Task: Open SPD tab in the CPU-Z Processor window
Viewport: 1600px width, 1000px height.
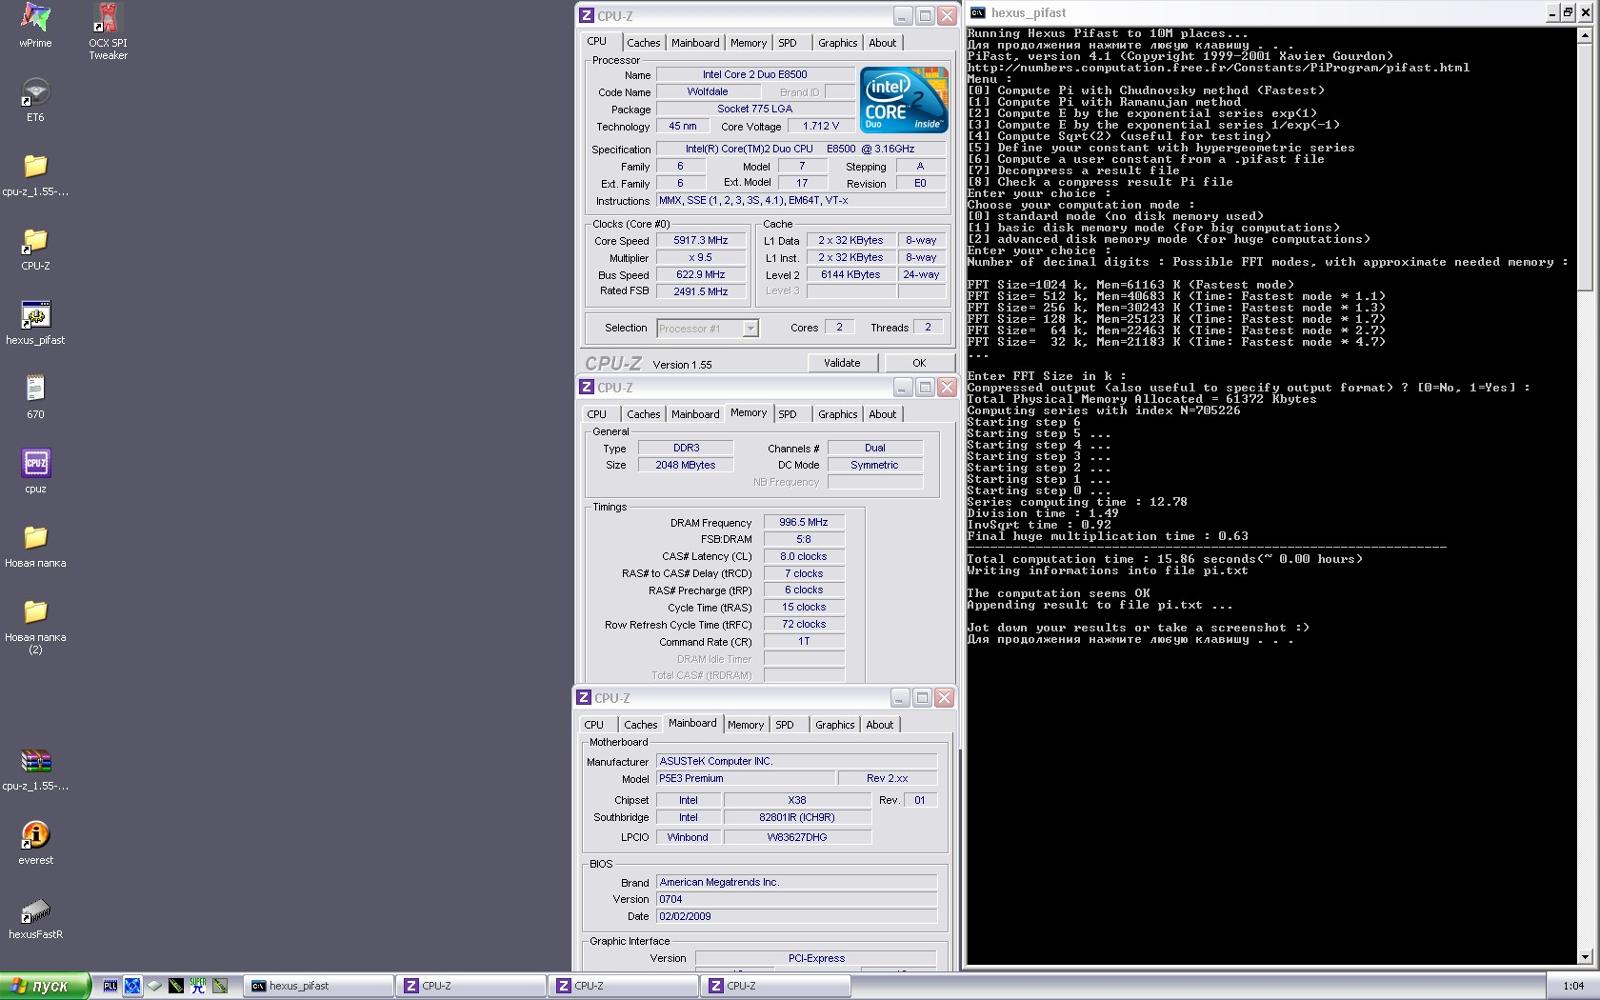Action: (788, 43)
